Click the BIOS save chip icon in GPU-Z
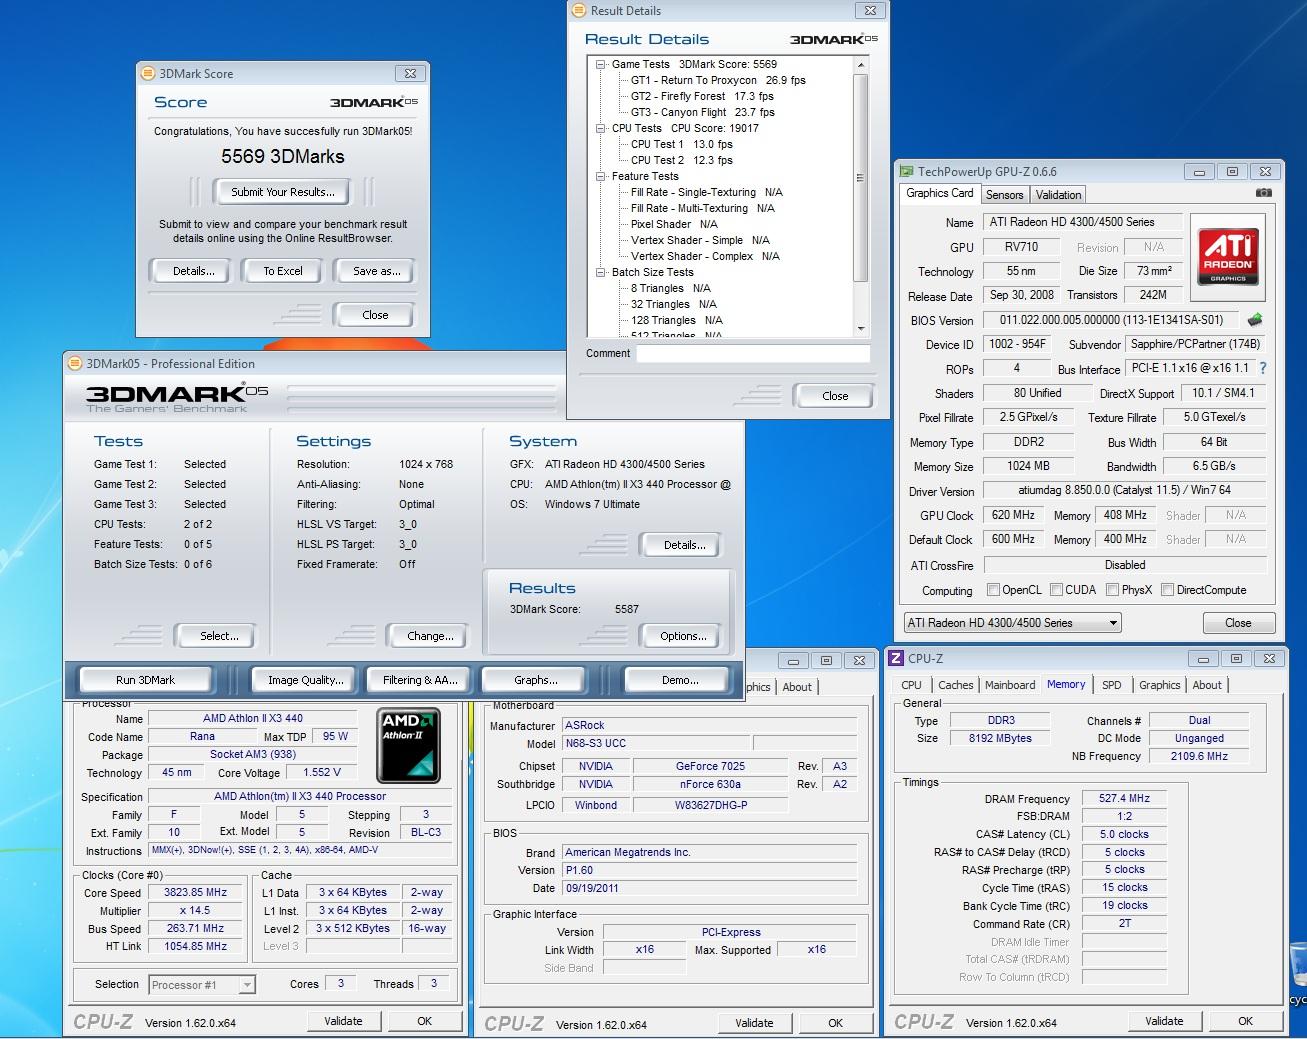Image resolution: width=1307 pixels, height=1039 pixels. (1255, 320)
